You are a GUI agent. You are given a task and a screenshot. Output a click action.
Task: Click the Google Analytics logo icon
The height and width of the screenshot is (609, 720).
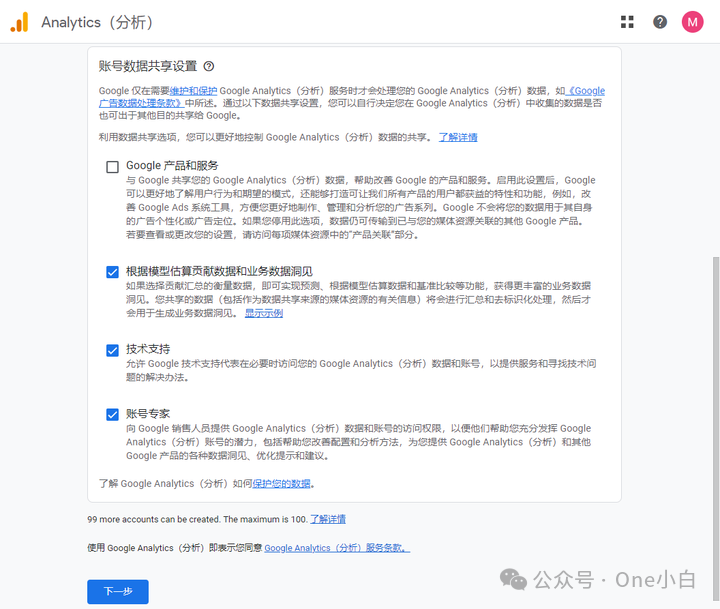click(x=19, y=22)
